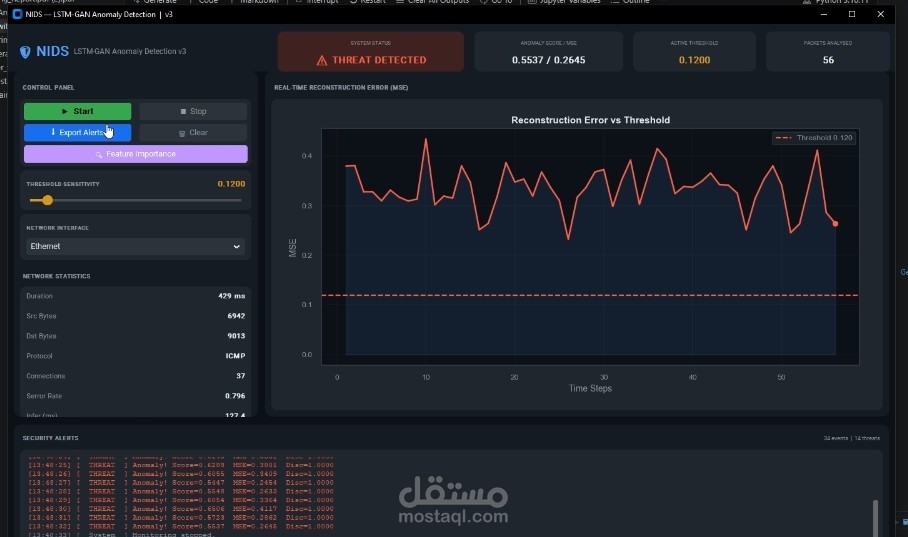
Task: Click the alert row with MSE=0.3409
Action: coord(181,474)
